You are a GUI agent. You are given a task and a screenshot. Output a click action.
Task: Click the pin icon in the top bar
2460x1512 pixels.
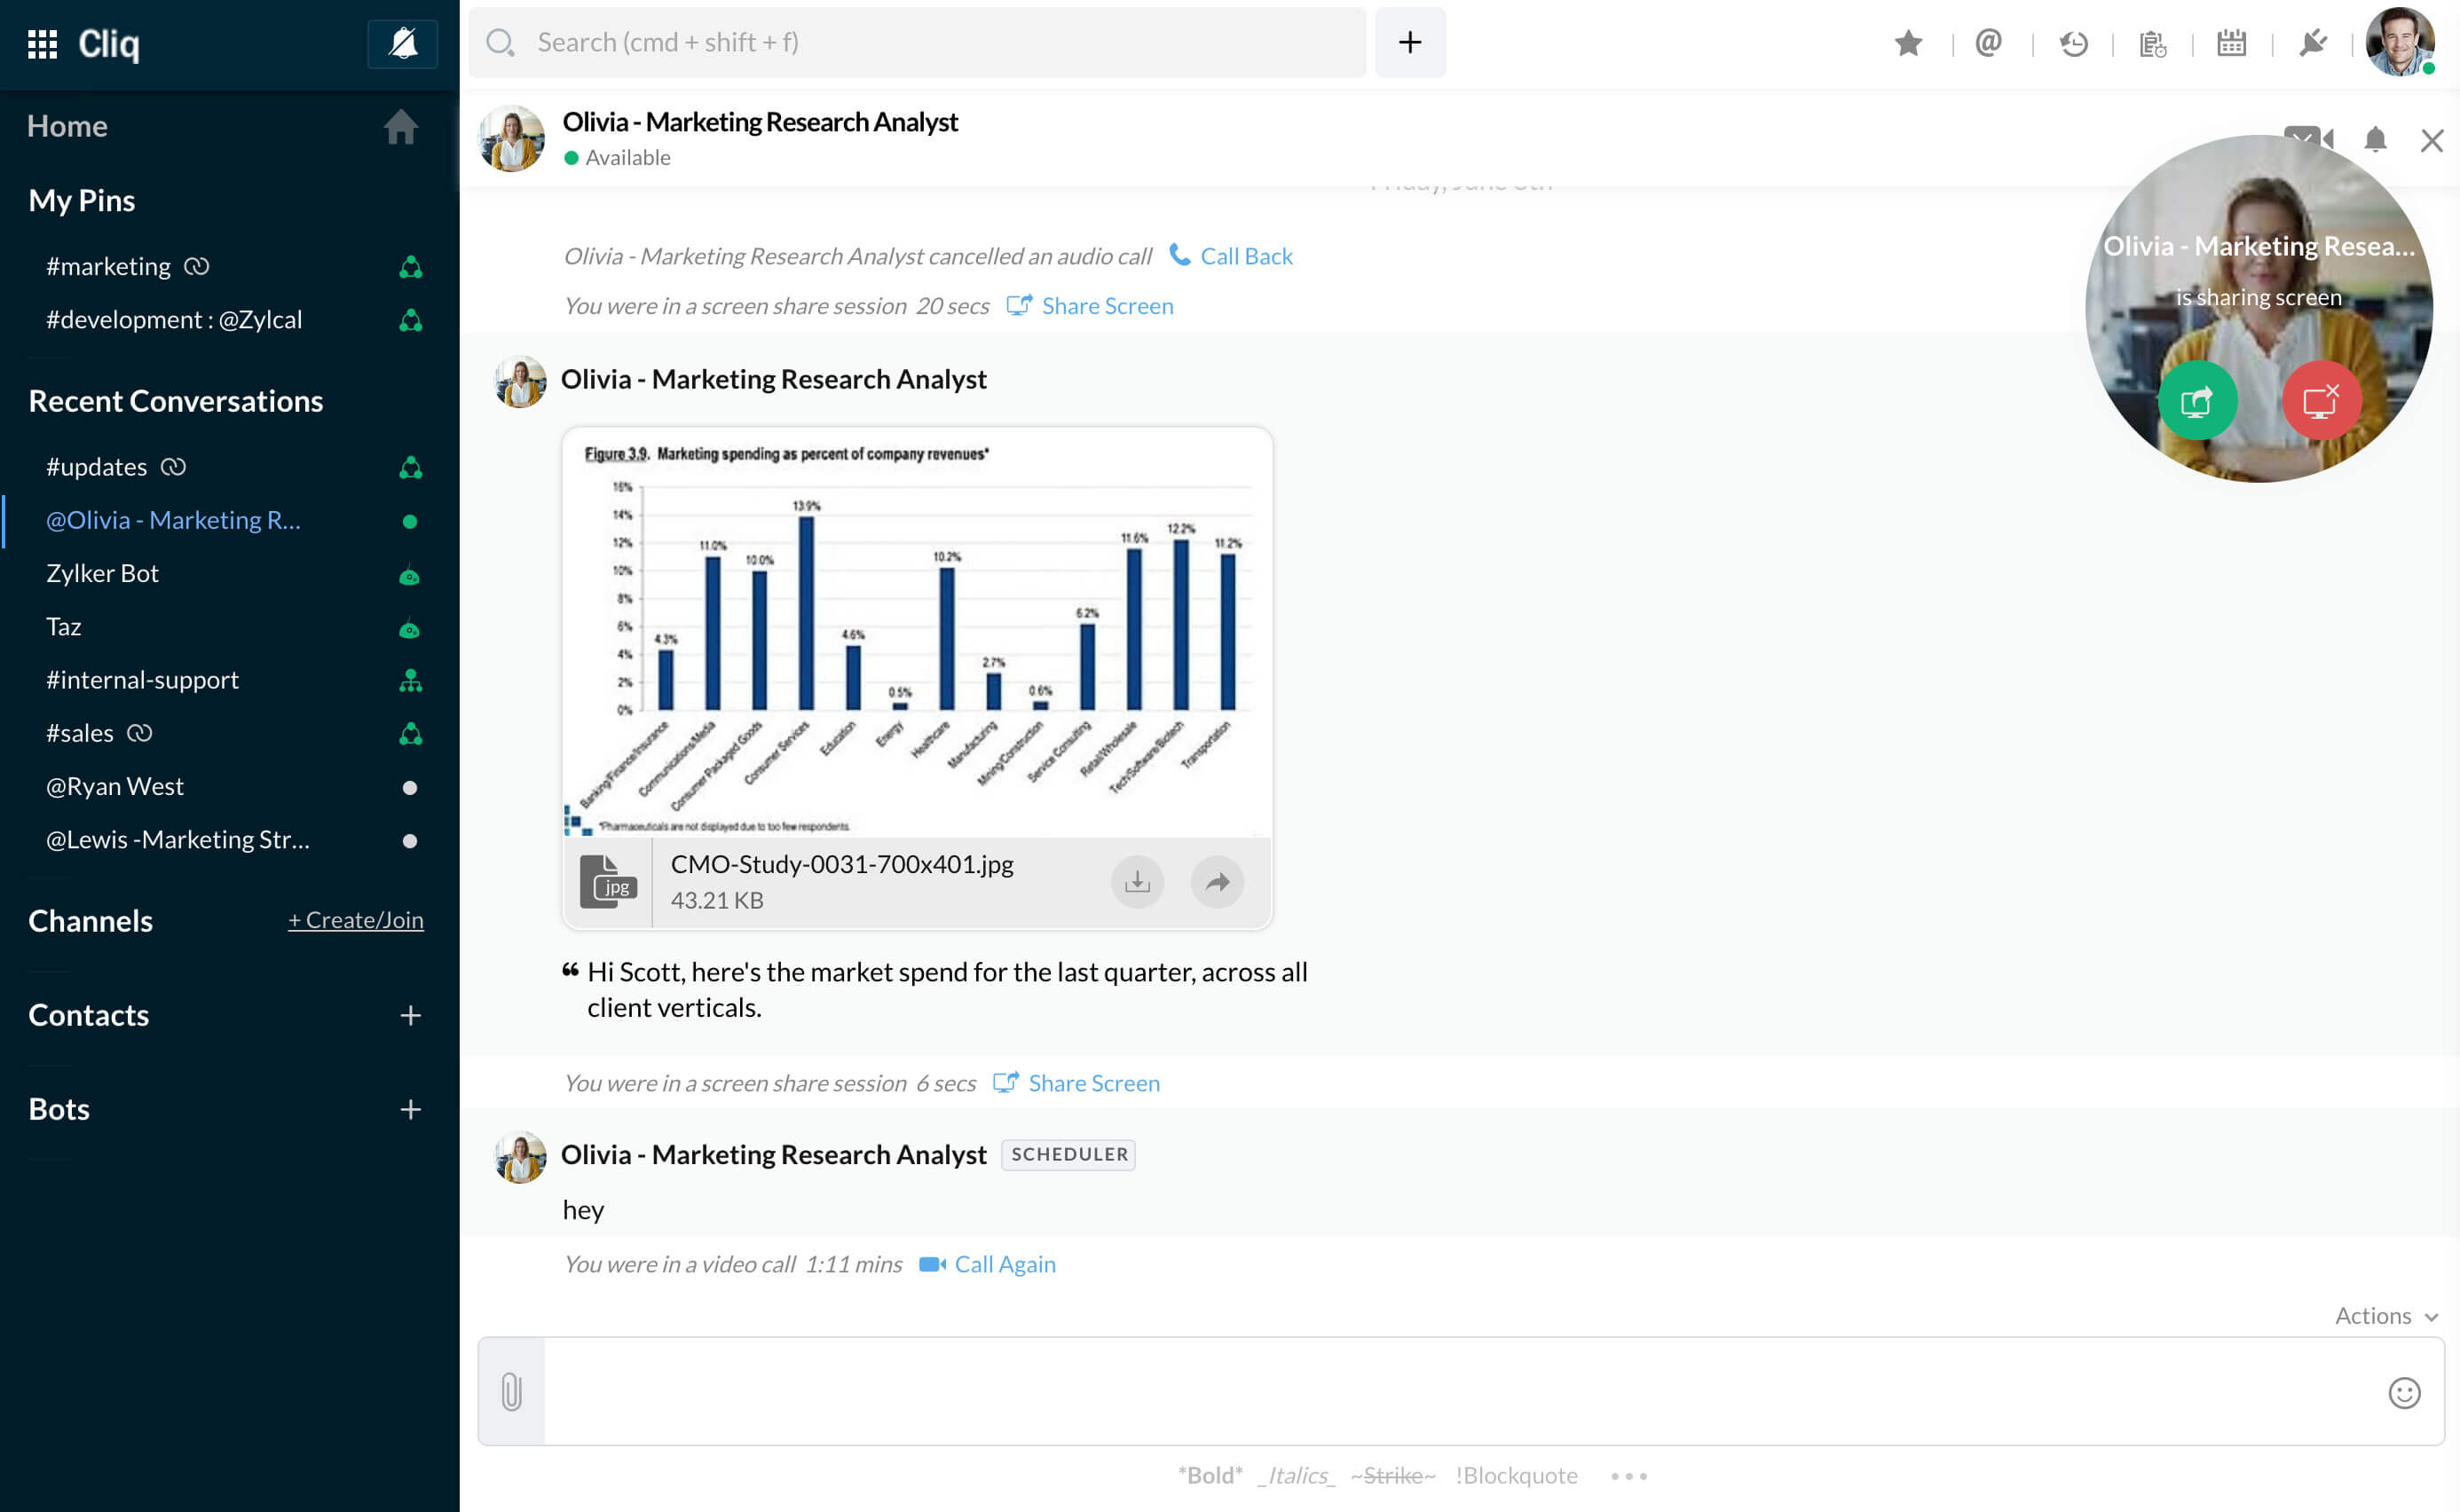(2312, 43)
